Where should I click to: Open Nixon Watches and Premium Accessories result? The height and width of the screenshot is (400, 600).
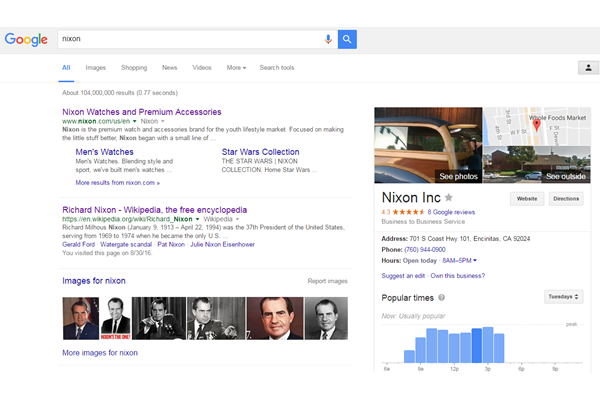tap(142, 112)
